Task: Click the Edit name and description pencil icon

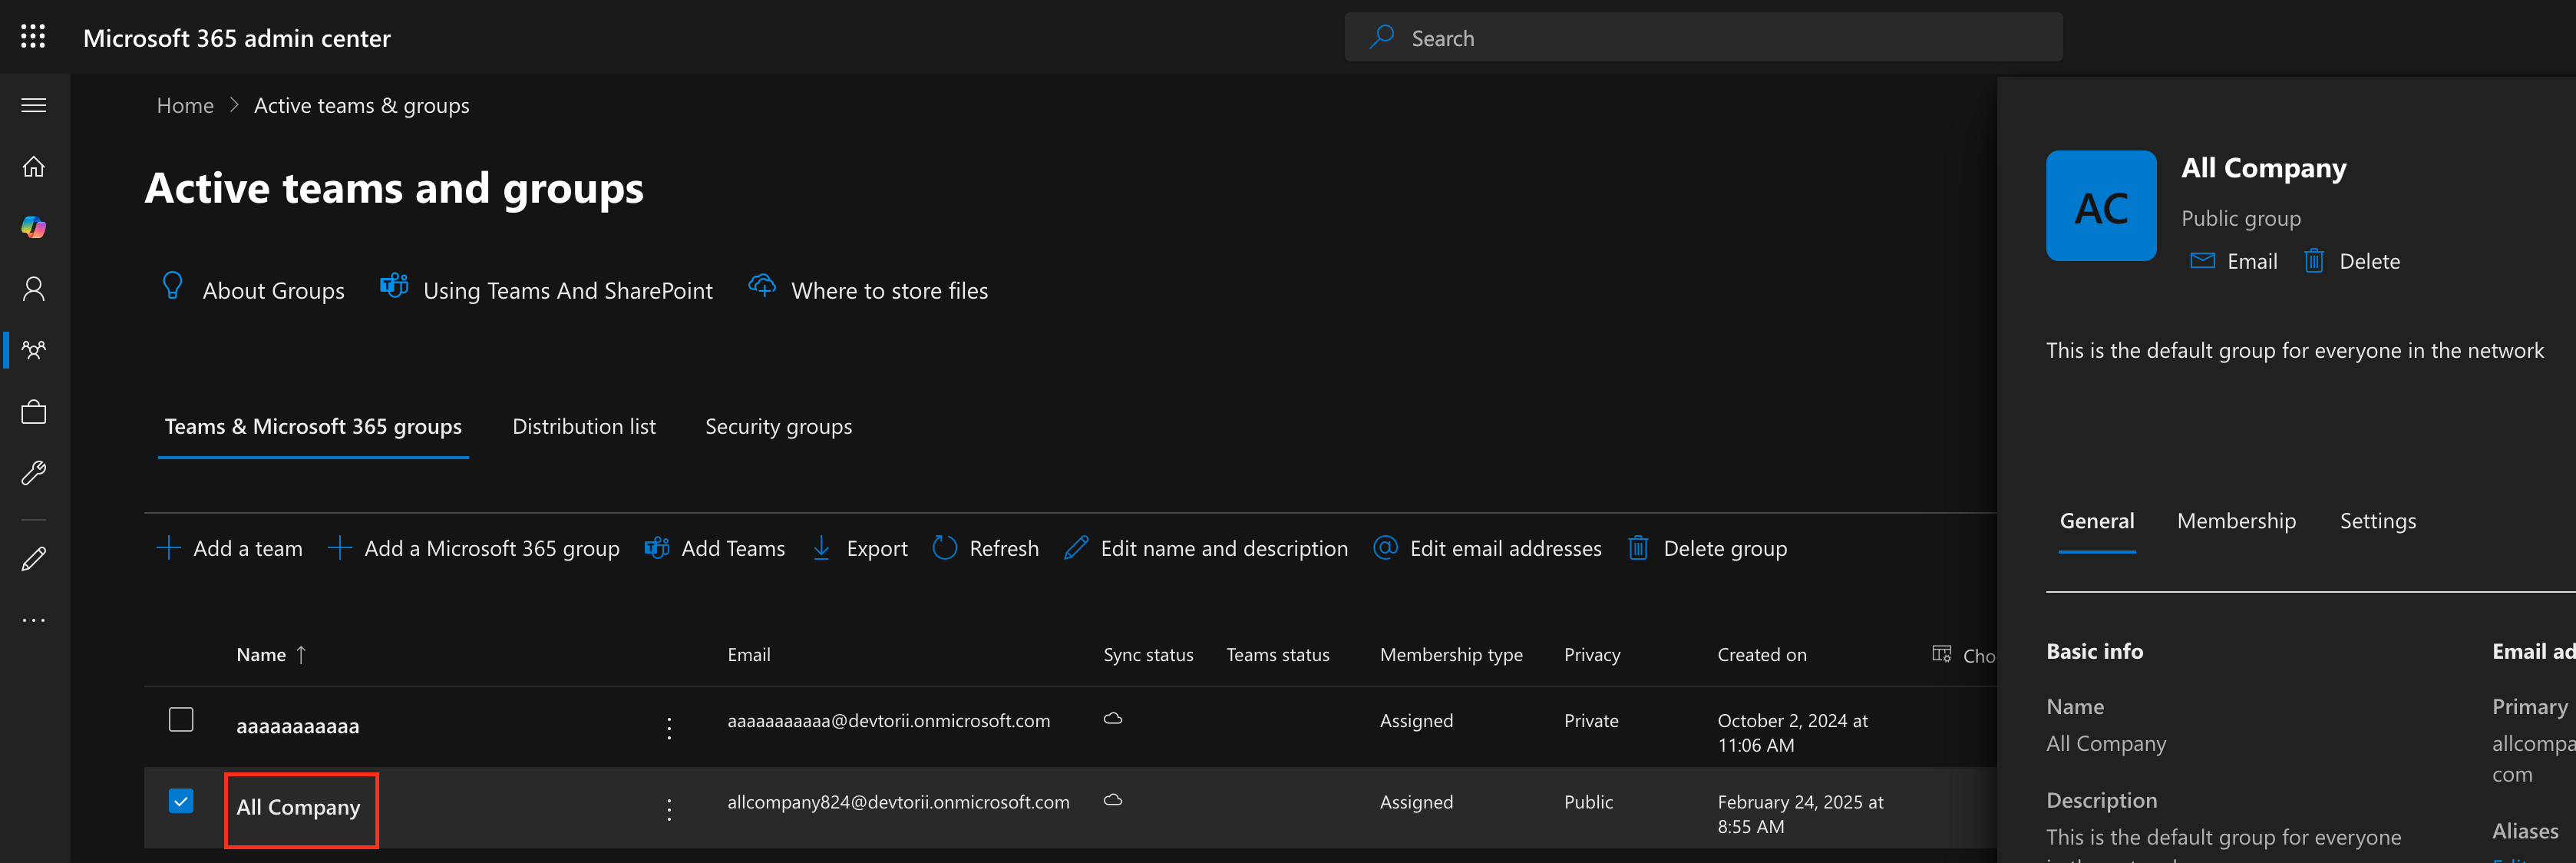Action: [1076, 548]
